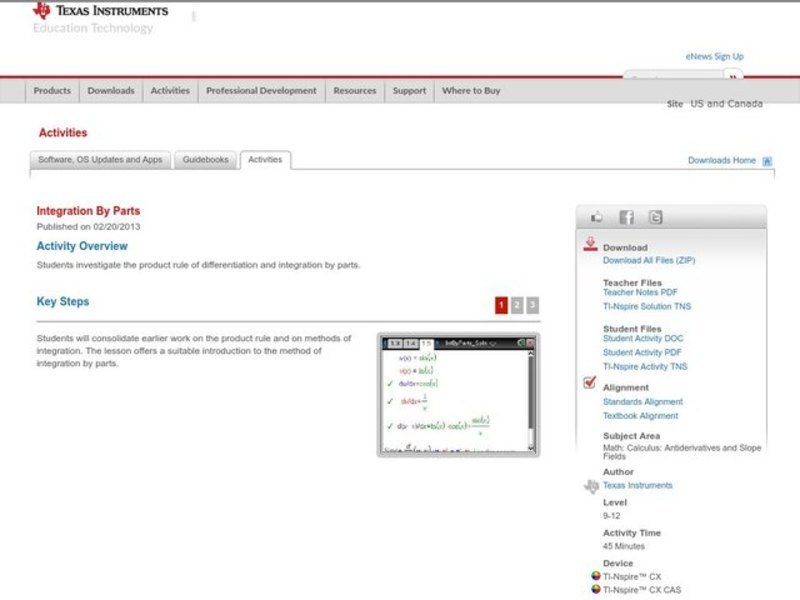The height and width of the screenshot is (600, 800).
Task: Click the Alignment checkmark icon
Action: (x=590, y=384)
